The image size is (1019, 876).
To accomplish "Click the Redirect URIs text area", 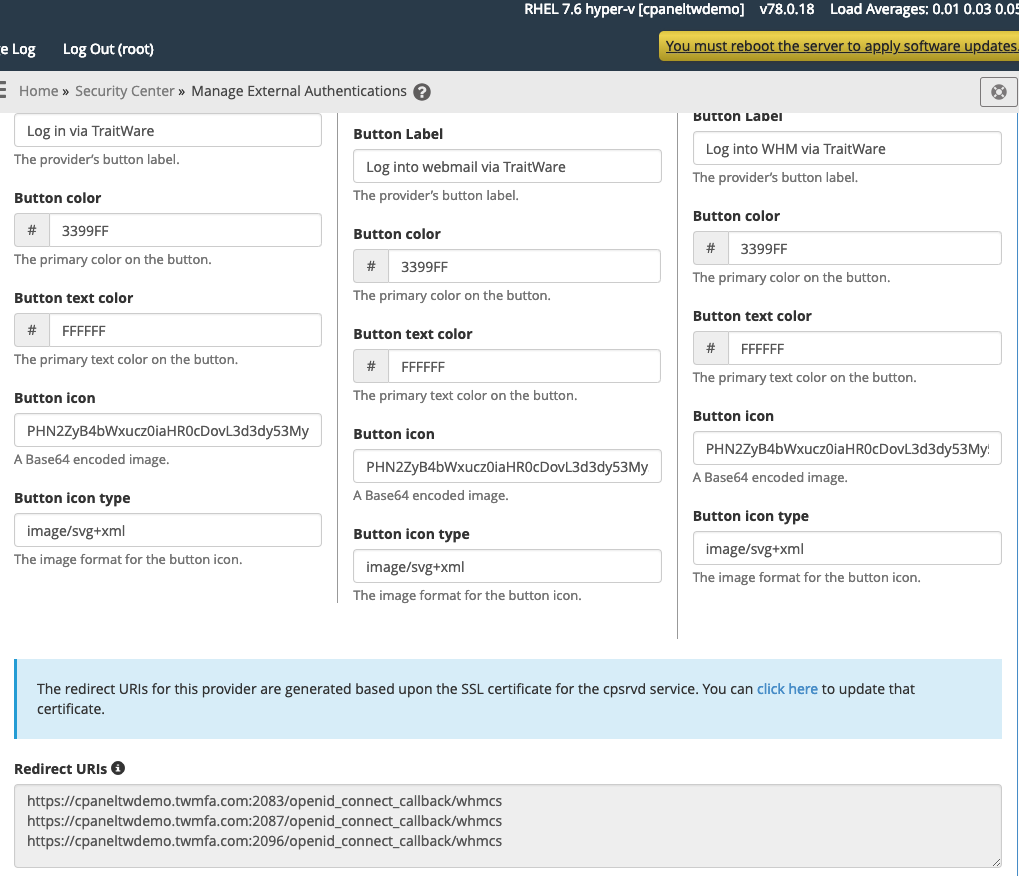I will click(x=508, y=826).
